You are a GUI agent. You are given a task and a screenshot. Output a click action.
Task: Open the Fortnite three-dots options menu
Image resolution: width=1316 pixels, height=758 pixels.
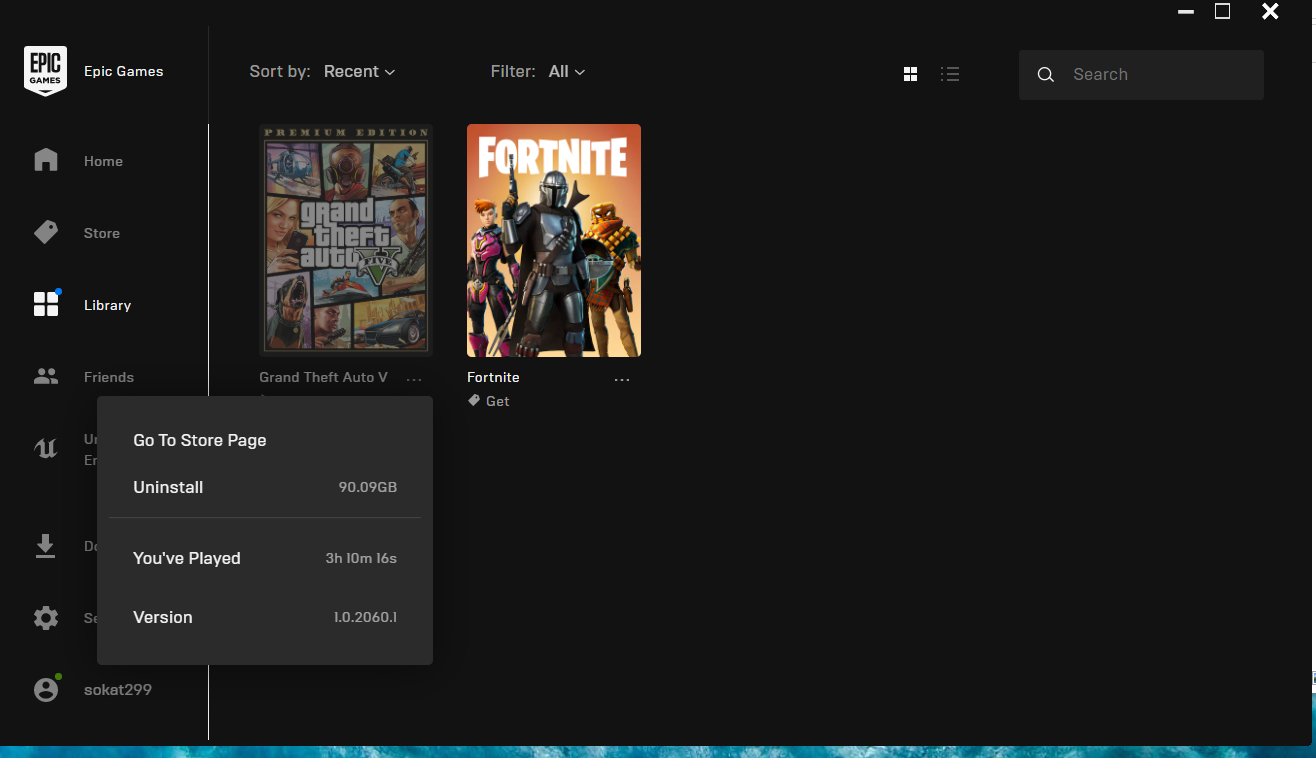622,379
